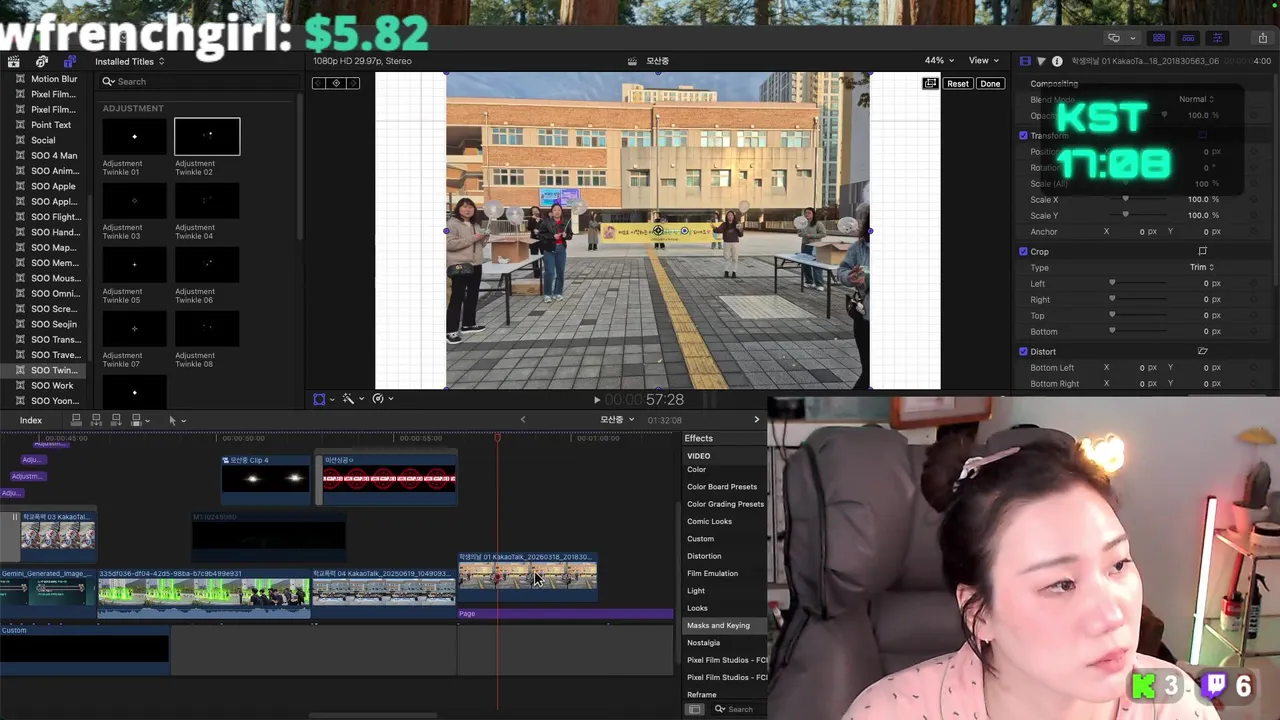The width and height of the screenshot is (1280, 720).
Task: Click the insert clip icon
Action: coord(96,420)
